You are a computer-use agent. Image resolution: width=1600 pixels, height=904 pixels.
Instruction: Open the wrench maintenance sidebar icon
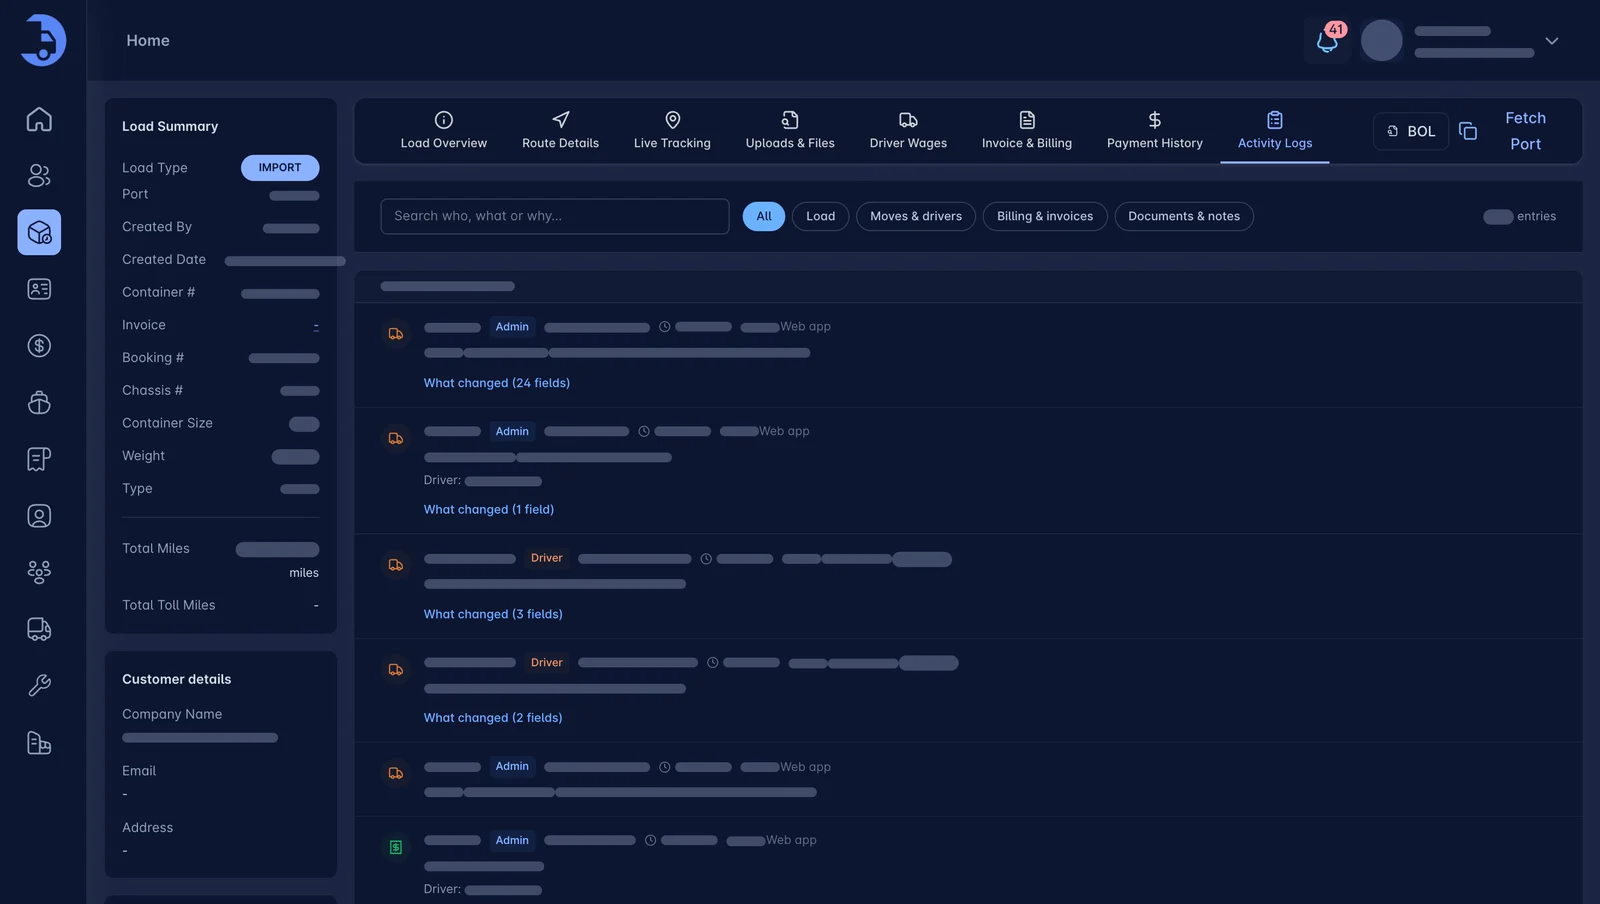pos(39,686)
